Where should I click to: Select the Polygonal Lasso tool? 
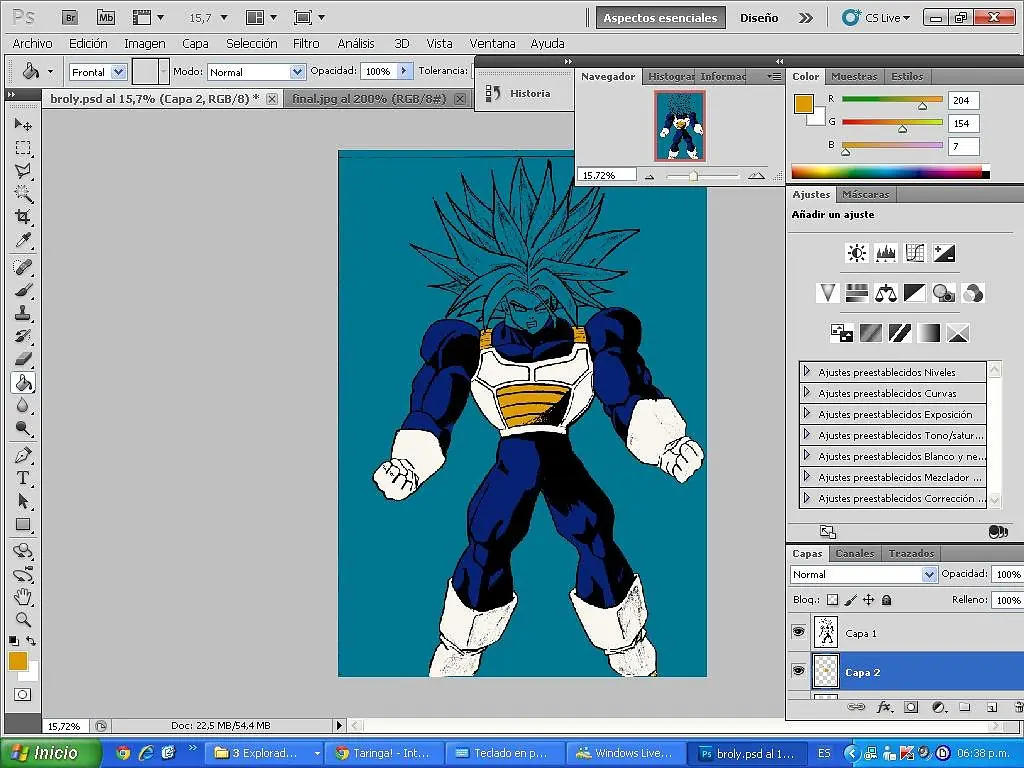click(23, 170)
